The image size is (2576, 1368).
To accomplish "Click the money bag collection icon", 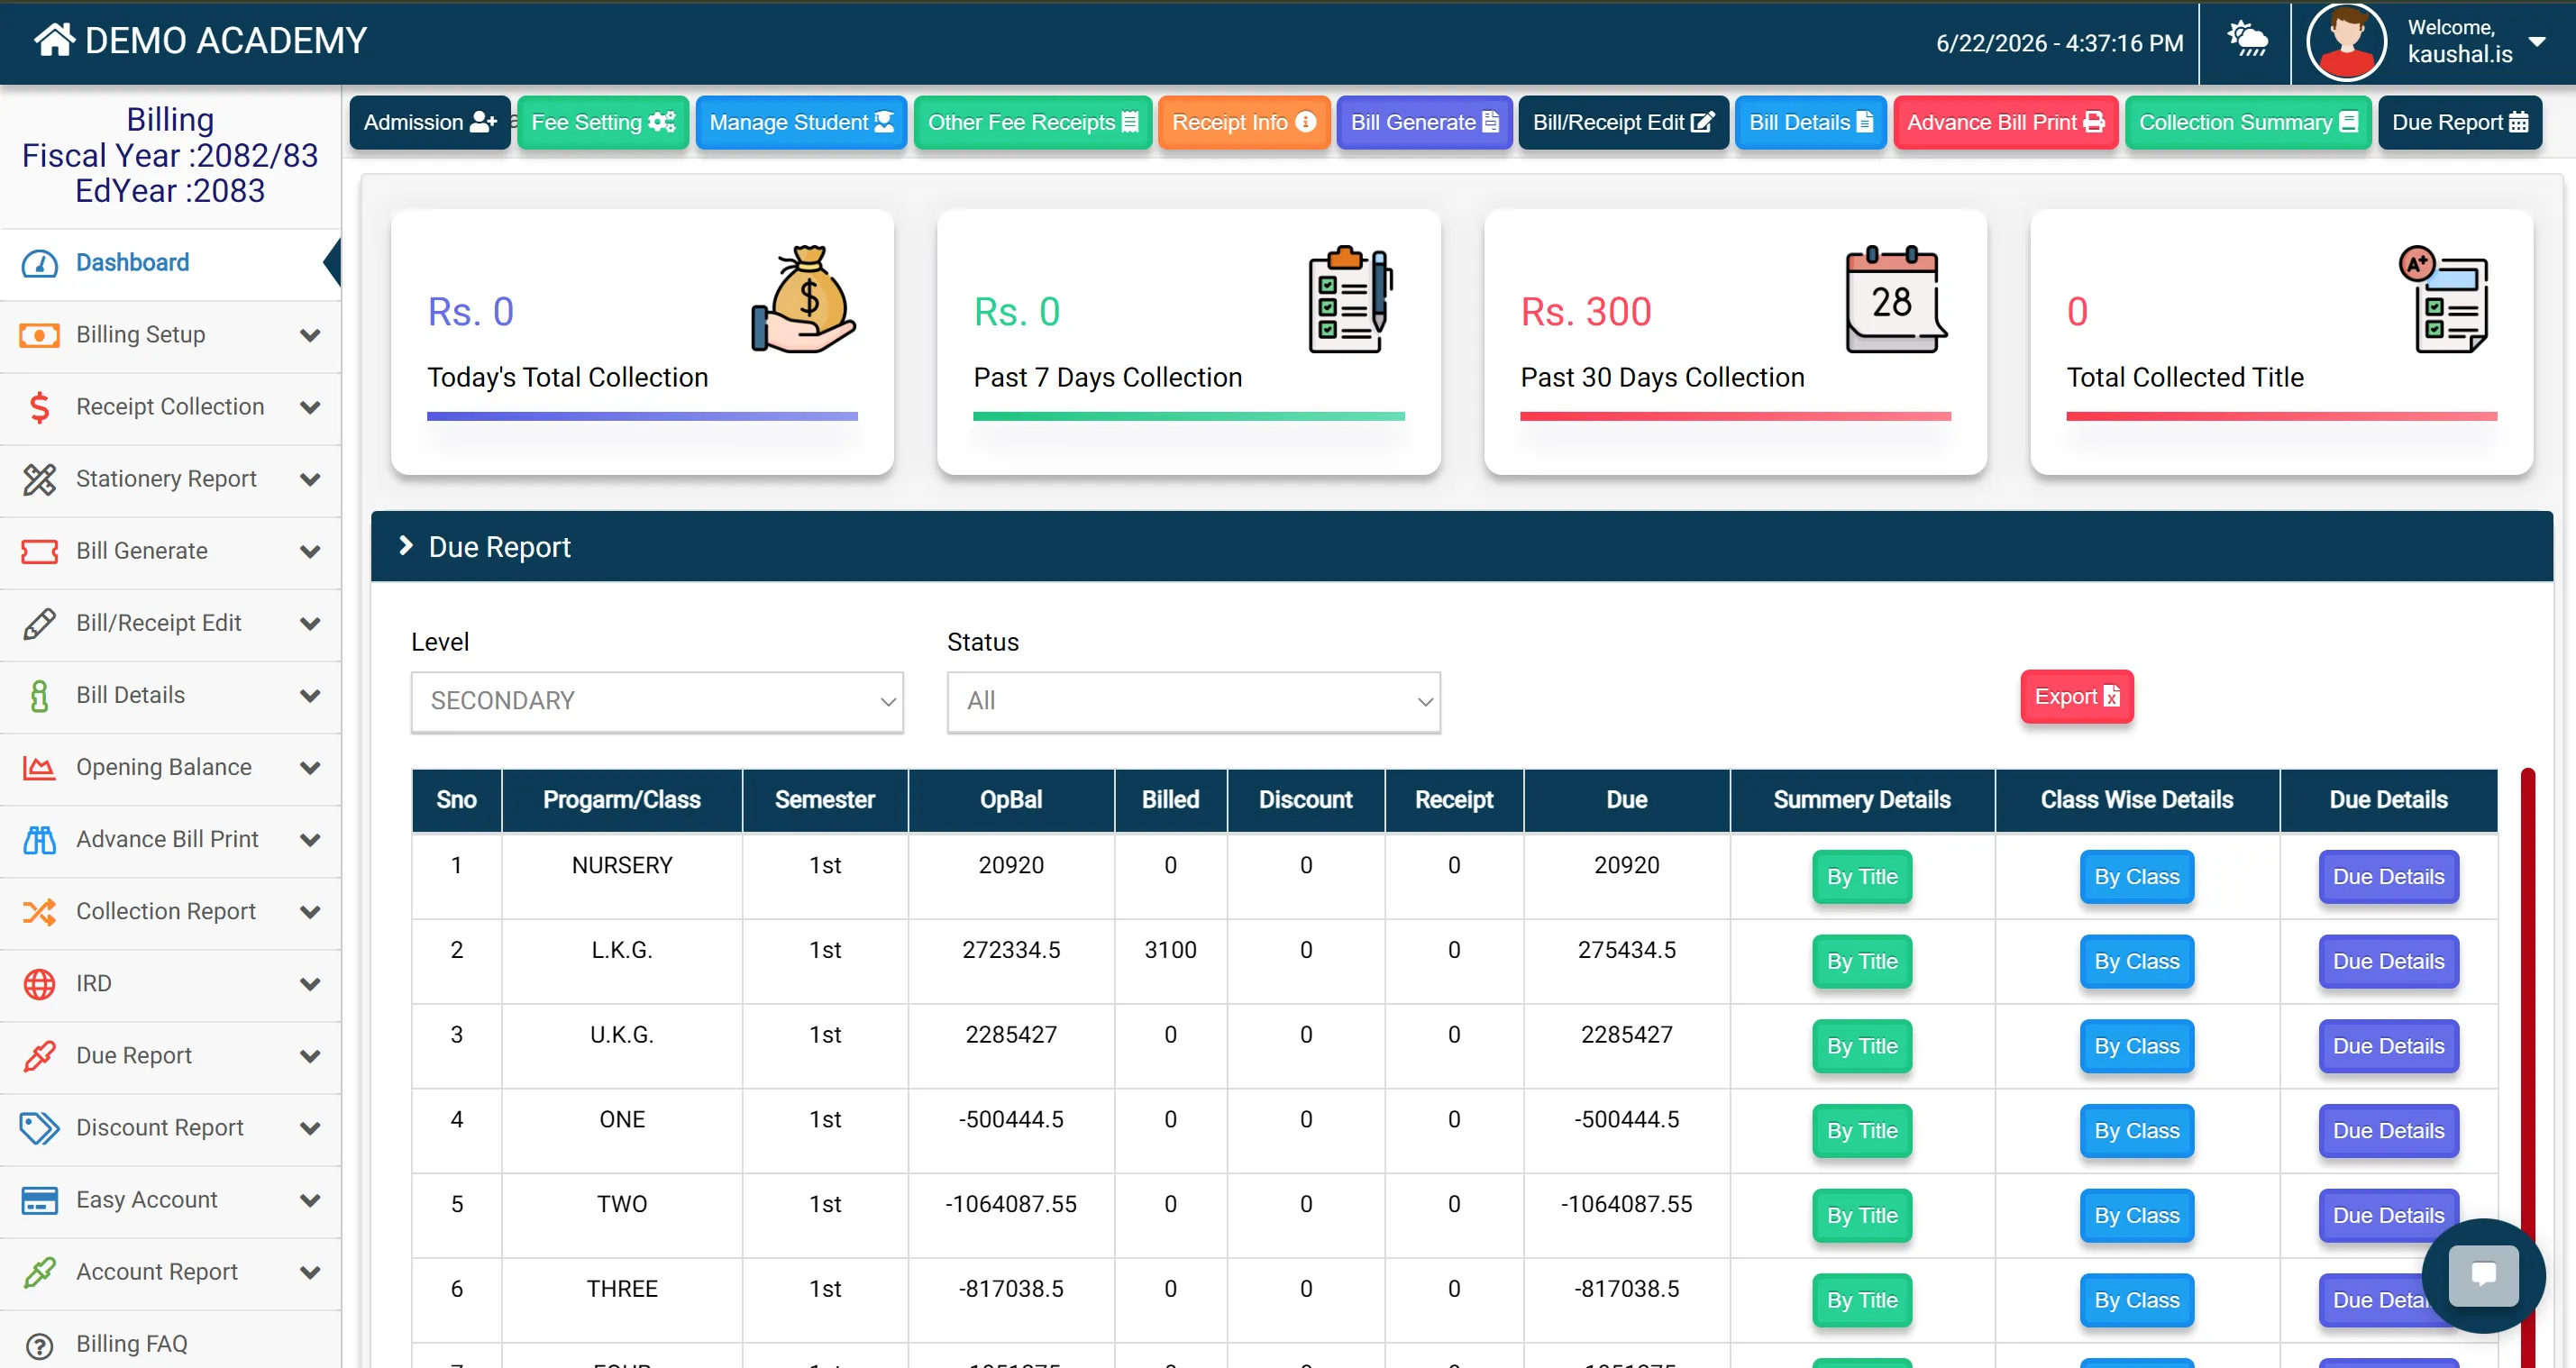I will (804, 299).
